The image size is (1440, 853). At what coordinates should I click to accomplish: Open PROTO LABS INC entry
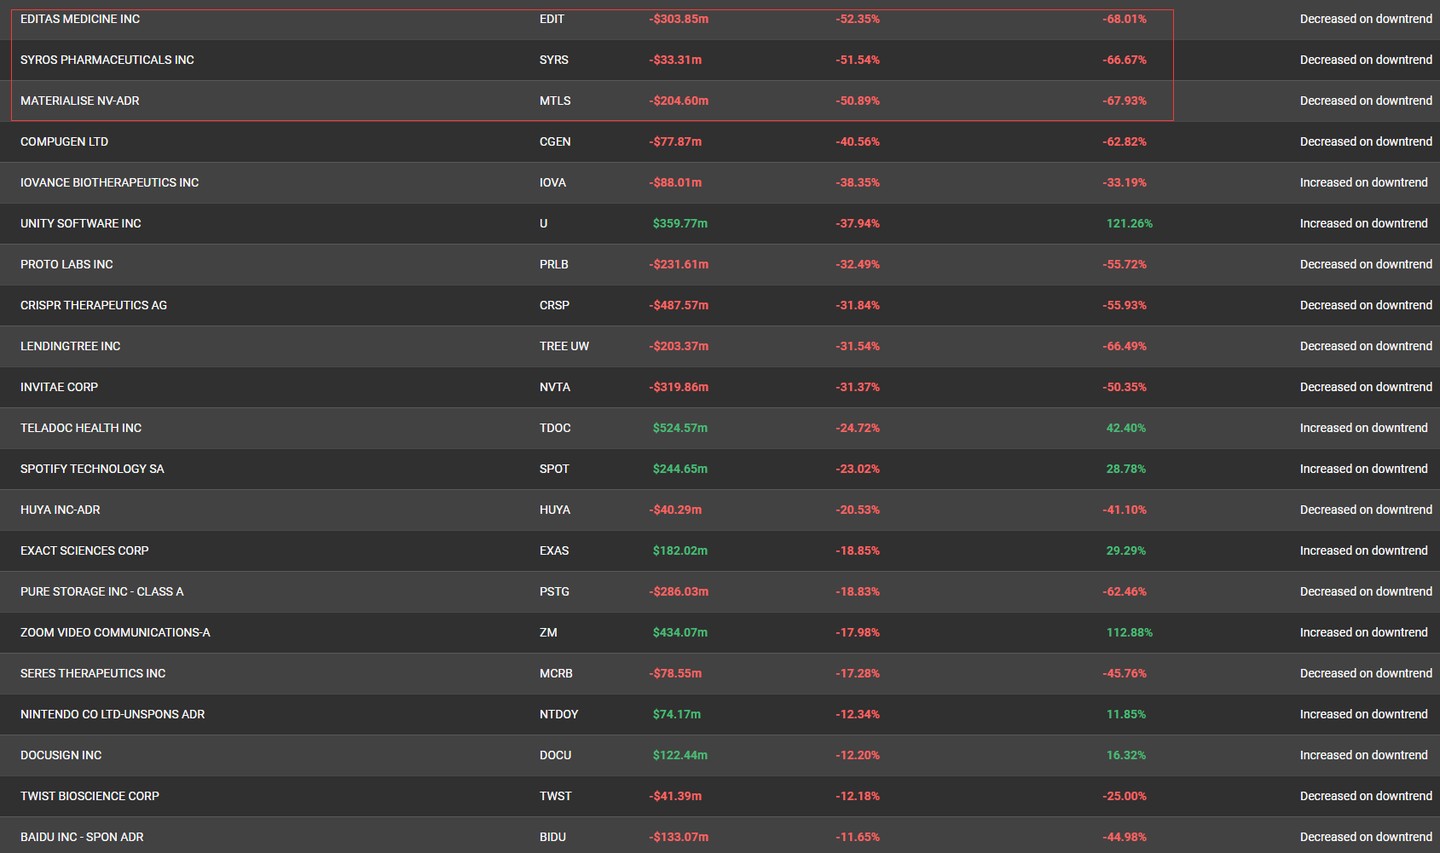pos(67,265)
